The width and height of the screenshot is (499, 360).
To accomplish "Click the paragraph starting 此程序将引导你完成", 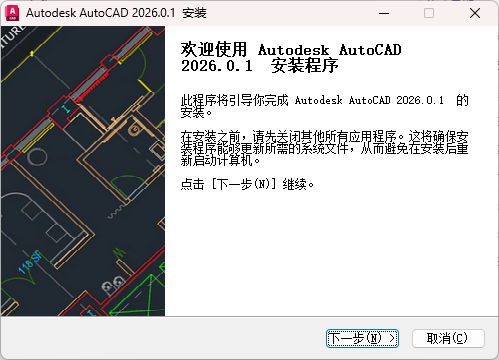I will [x=325, y=106].
